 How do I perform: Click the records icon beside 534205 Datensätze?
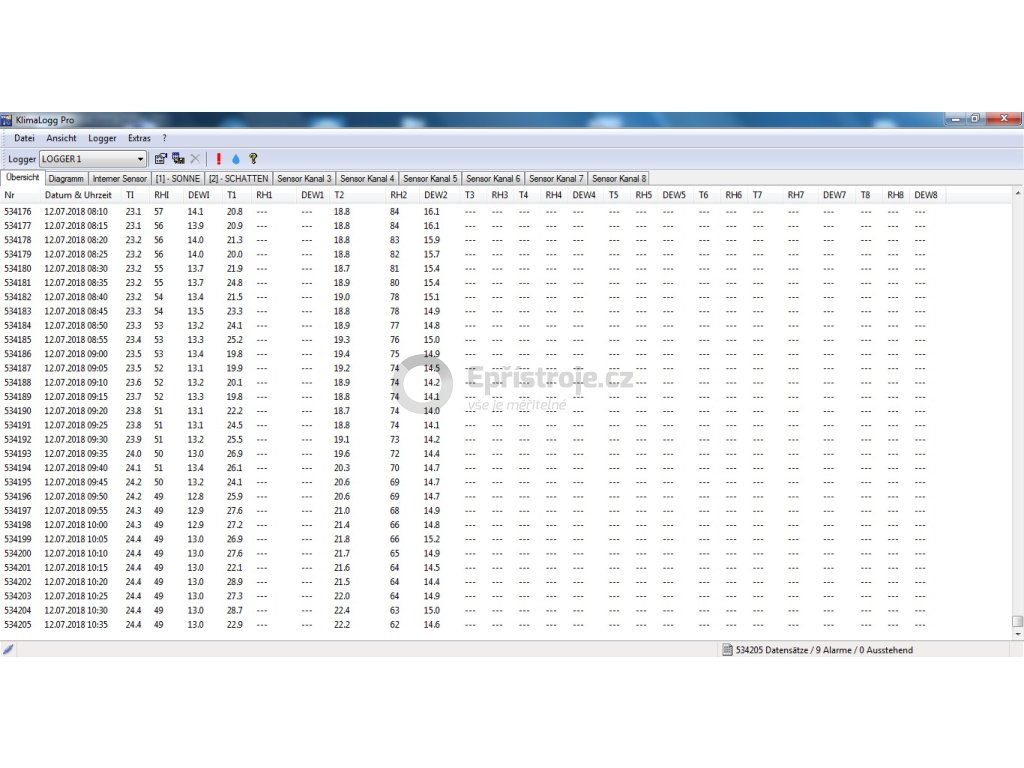pyautogui.click(x=728, y=650)
